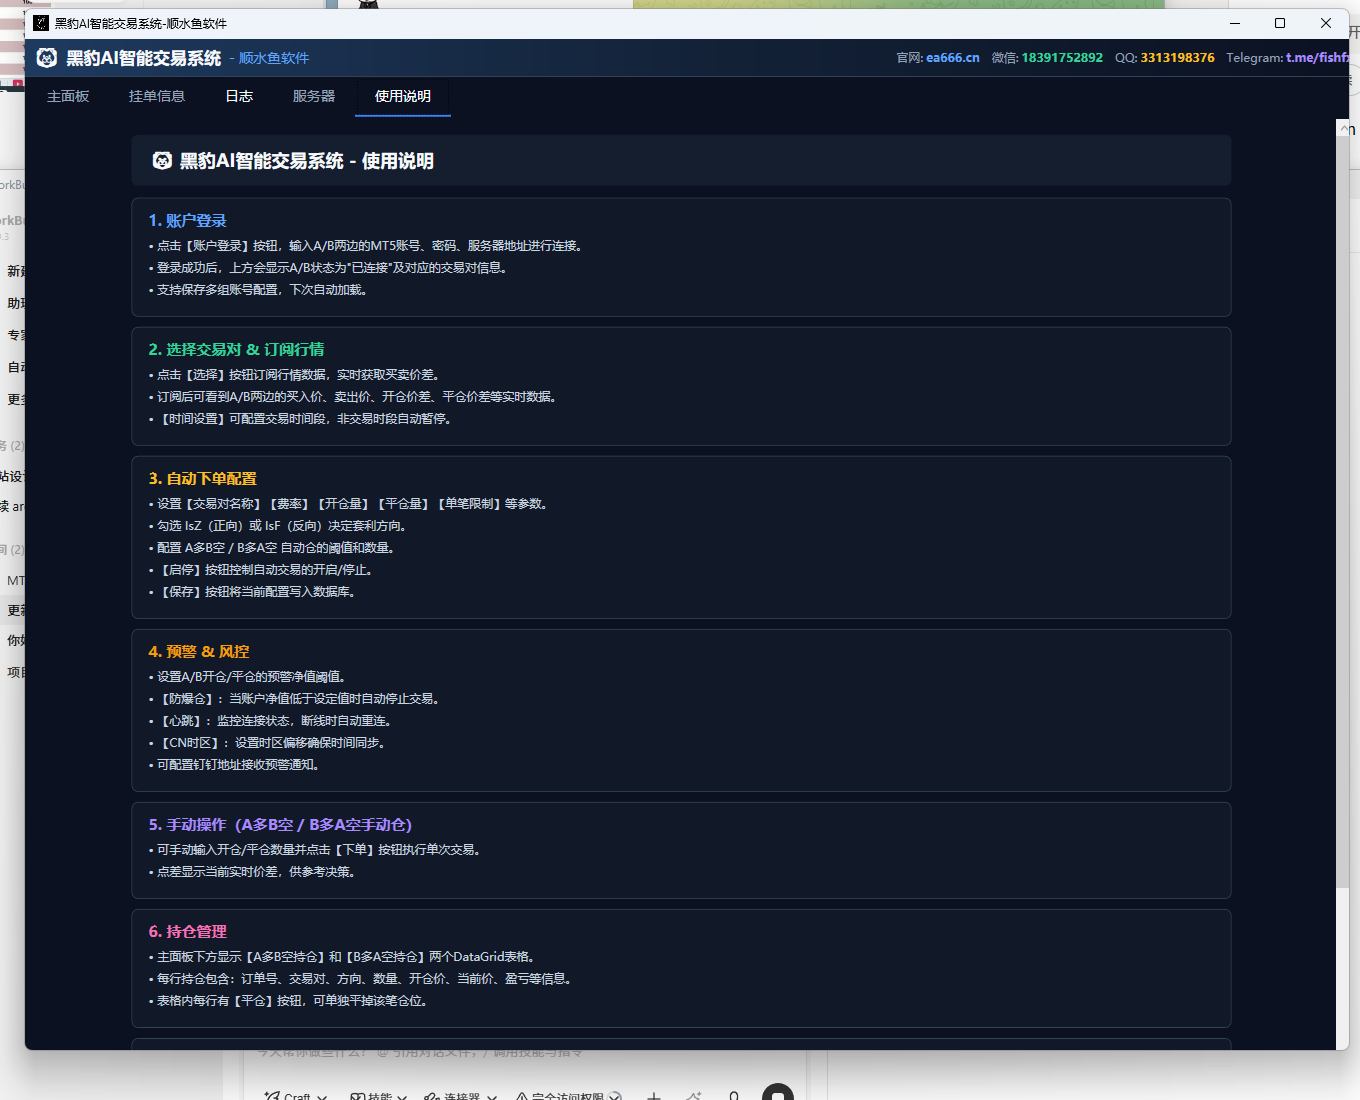Click the heading 6. 持仓管理
This screenshot has height=1100, width=1360.
coord(188,932)
